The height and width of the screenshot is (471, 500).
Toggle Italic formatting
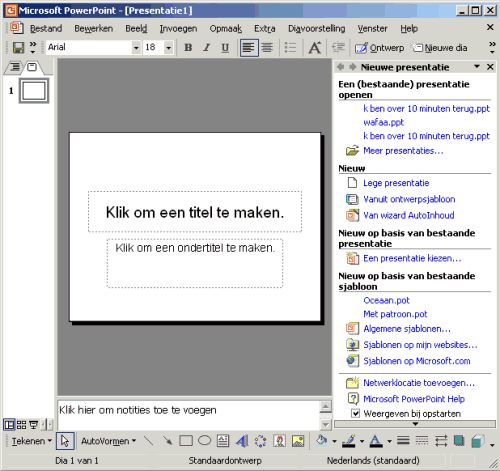pyautogui.click(x=207, y=48)
